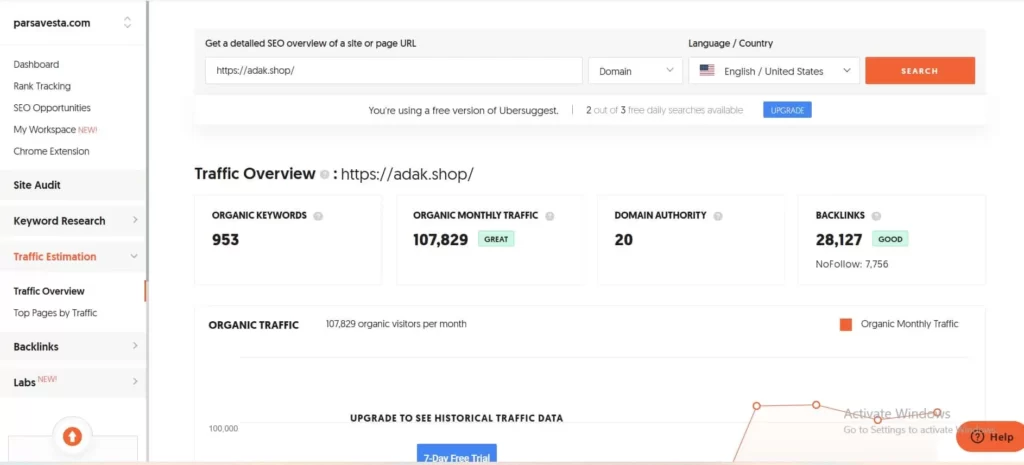This screenshot has height=465, width=1024.
Task: Click the GREAT badge
Action: (496, 239)
